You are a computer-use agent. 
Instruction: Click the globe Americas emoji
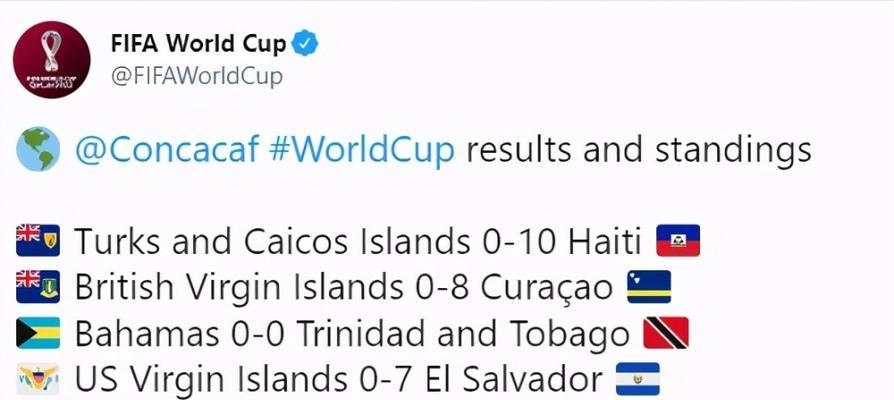[38, 149]
